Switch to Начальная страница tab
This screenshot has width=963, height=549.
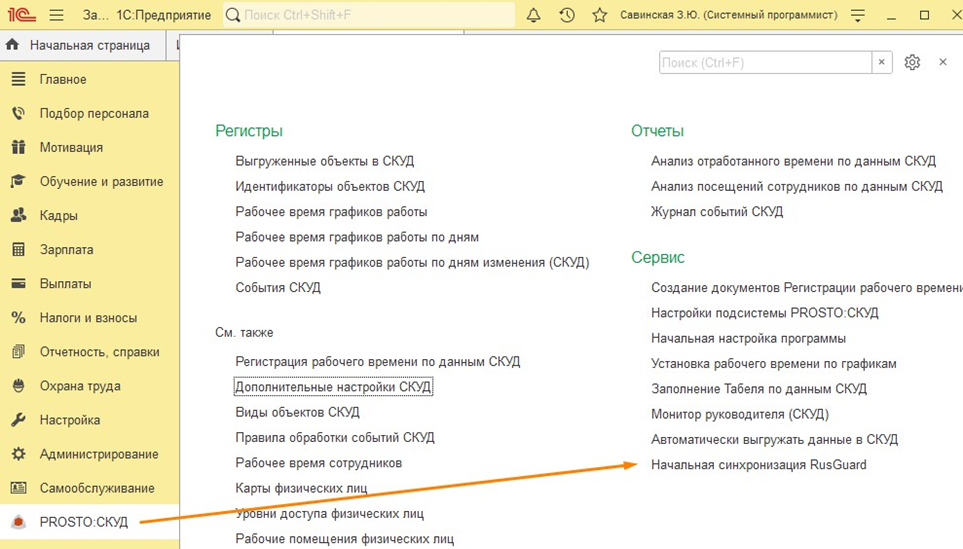pos(88,45)
